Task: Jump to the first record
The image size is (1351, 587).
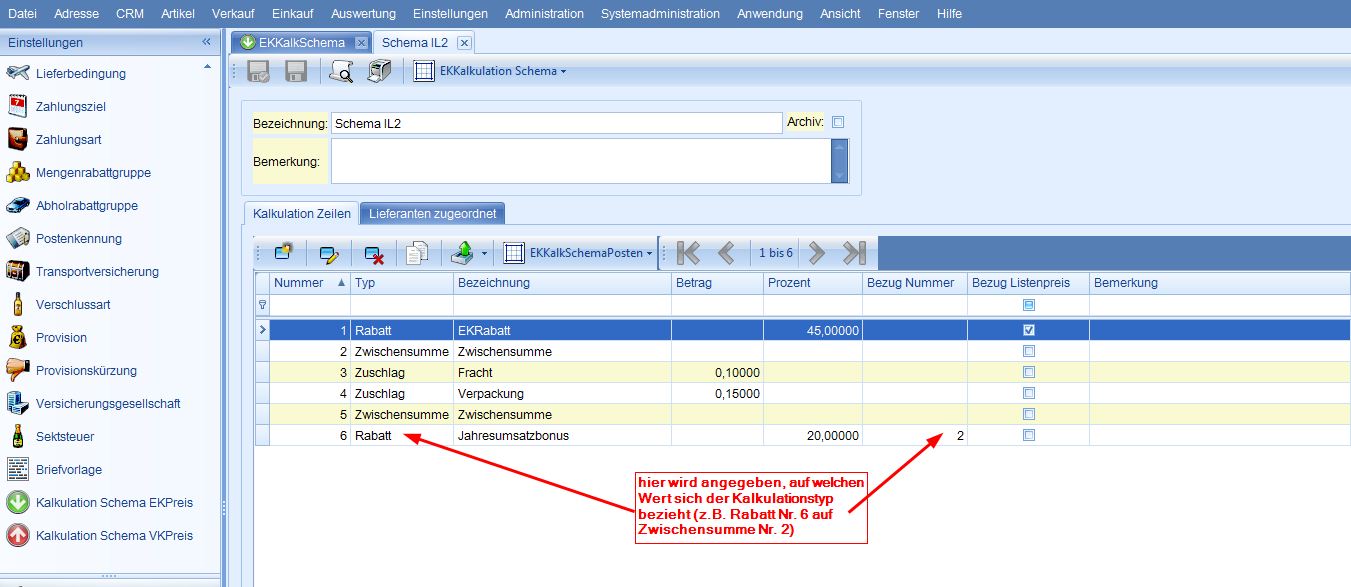Action: tap(688, 253)
